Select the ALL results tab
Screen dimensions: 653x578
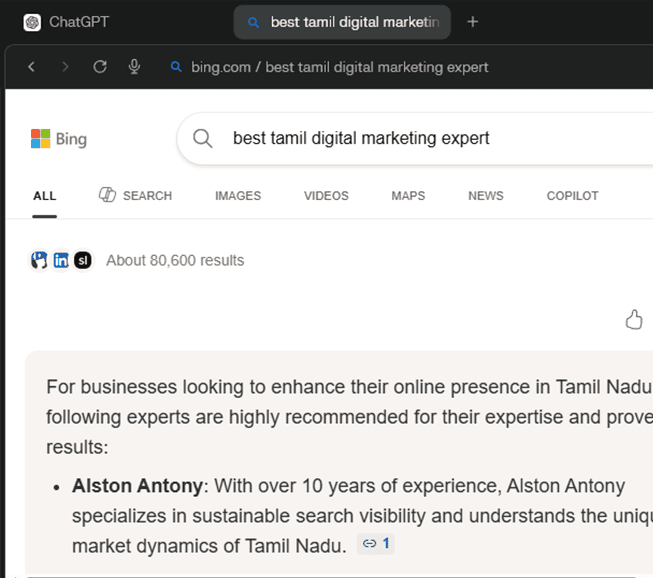tap(45, 196)
